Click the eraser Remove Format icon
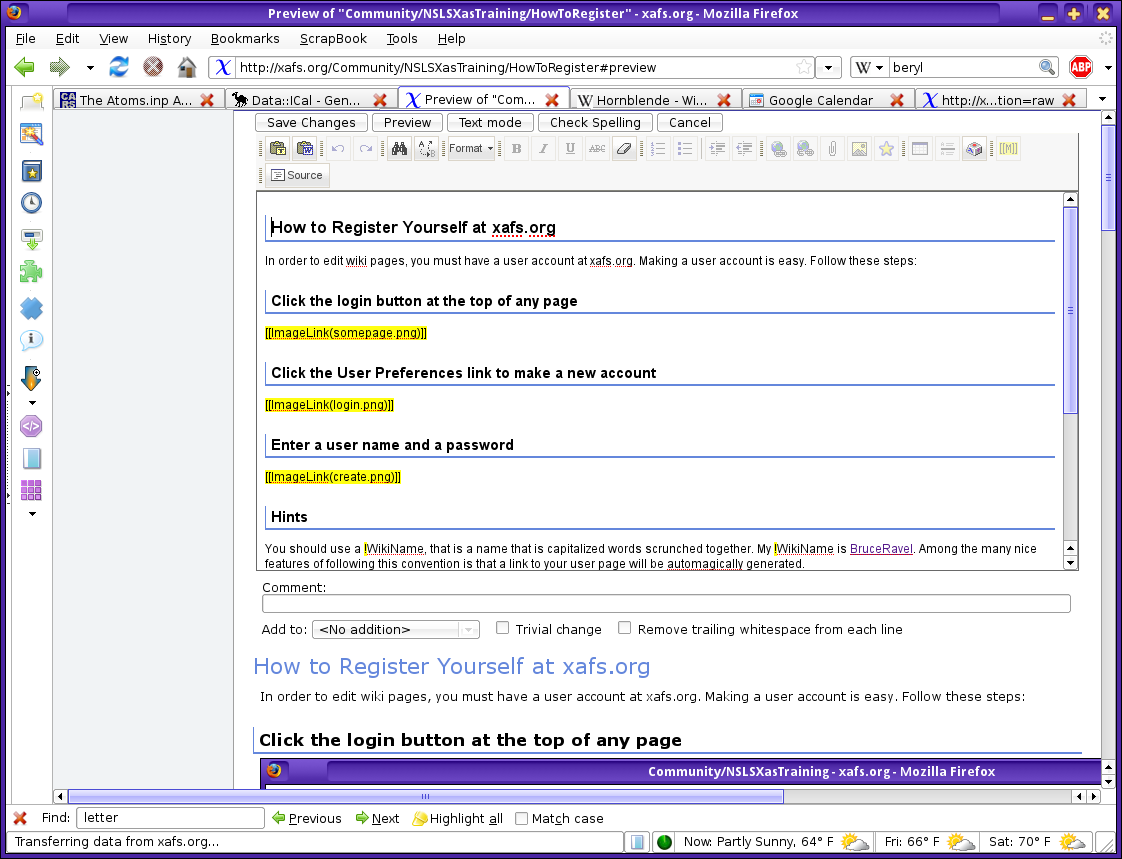The width and height of the screenshot is (1122, 859). pos(624,149)
